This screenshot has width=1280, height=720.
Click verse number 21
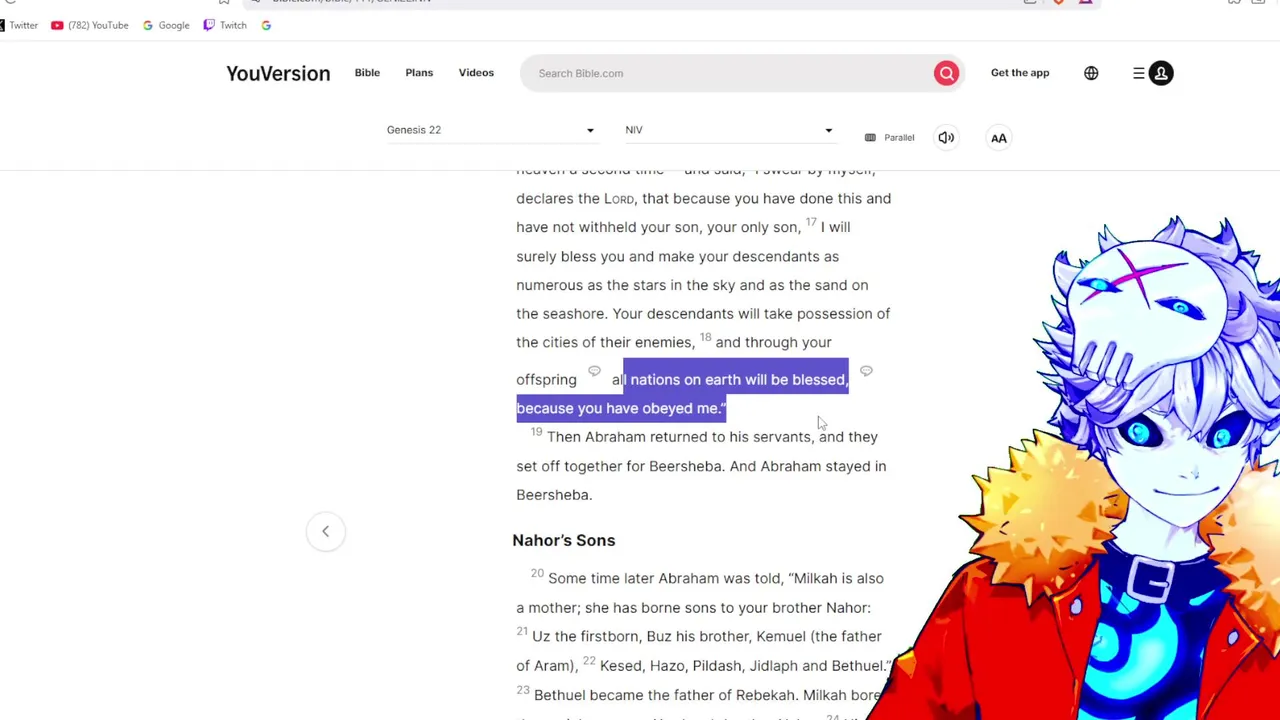(522, 631)
